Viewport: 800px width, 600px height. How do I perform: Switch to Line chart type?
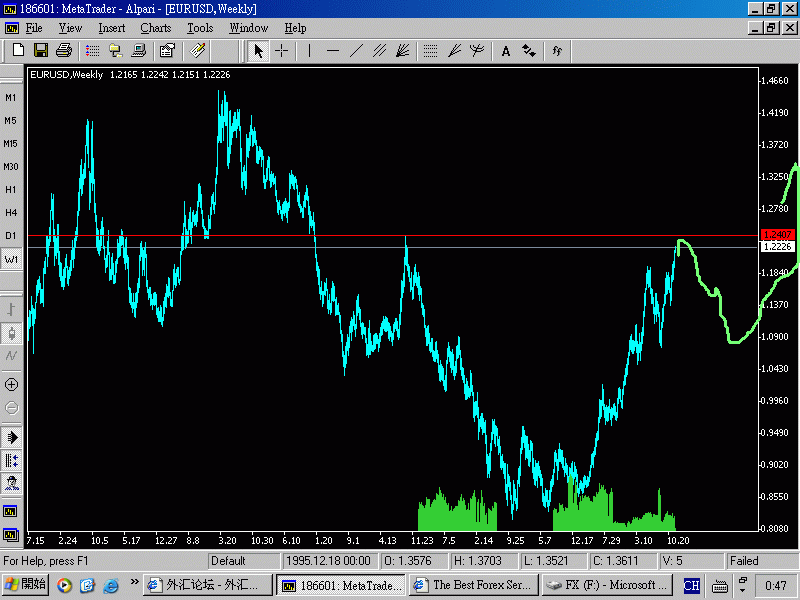coord(11,356)
